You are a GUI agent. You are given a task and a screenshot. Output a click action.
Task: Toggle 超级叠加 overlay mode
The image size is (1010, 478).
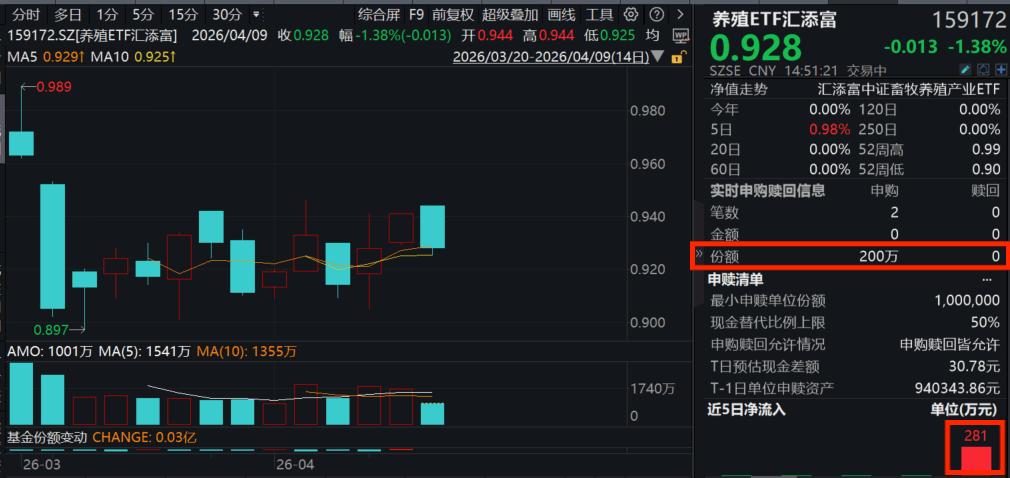(509, 15)
